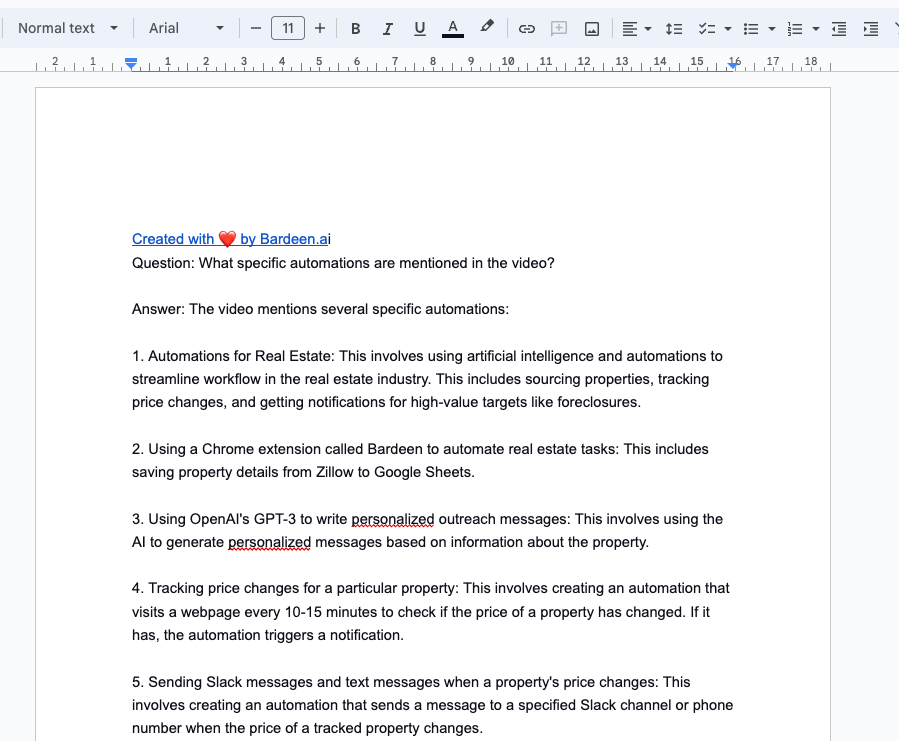
Task: Insert a link with the link icon
Action: point(526,28)
